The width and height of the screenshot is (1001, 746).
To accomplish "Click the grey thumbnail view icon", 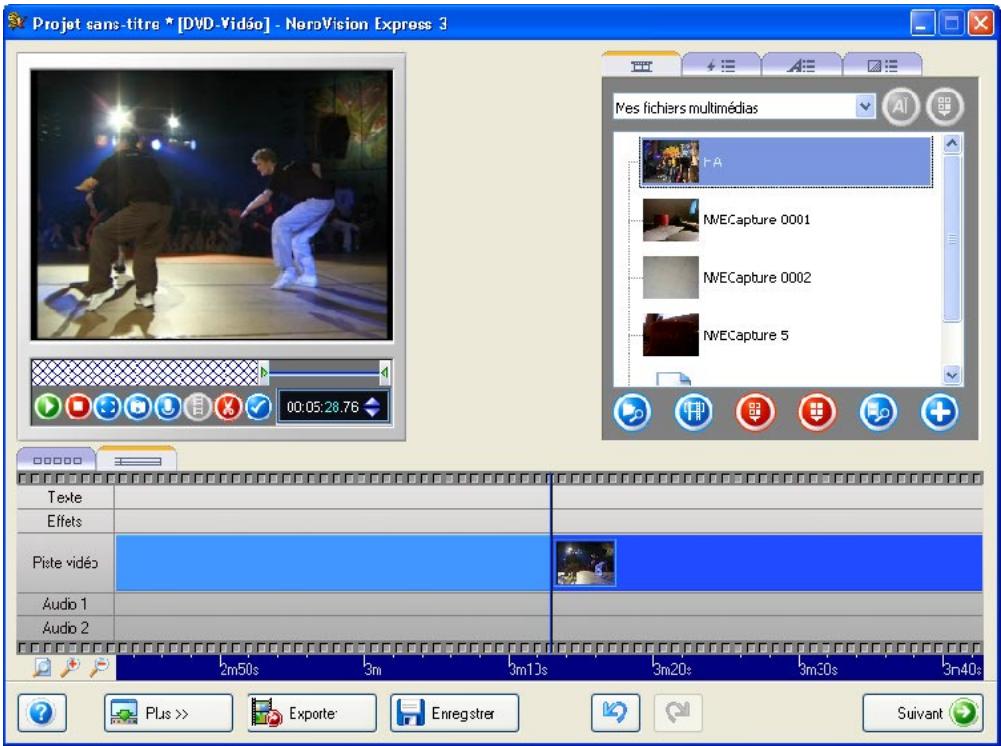I will (x=945, y=107).
